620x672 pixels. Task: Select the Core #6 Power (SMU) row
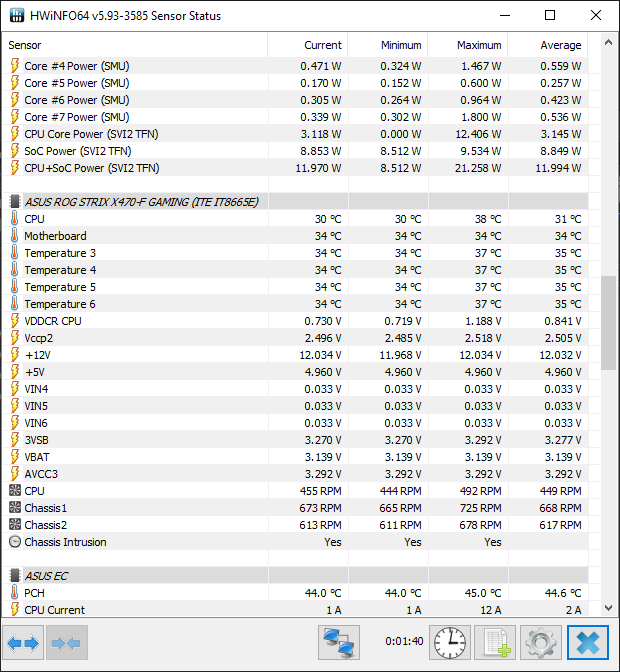click(x=295, y=100)
